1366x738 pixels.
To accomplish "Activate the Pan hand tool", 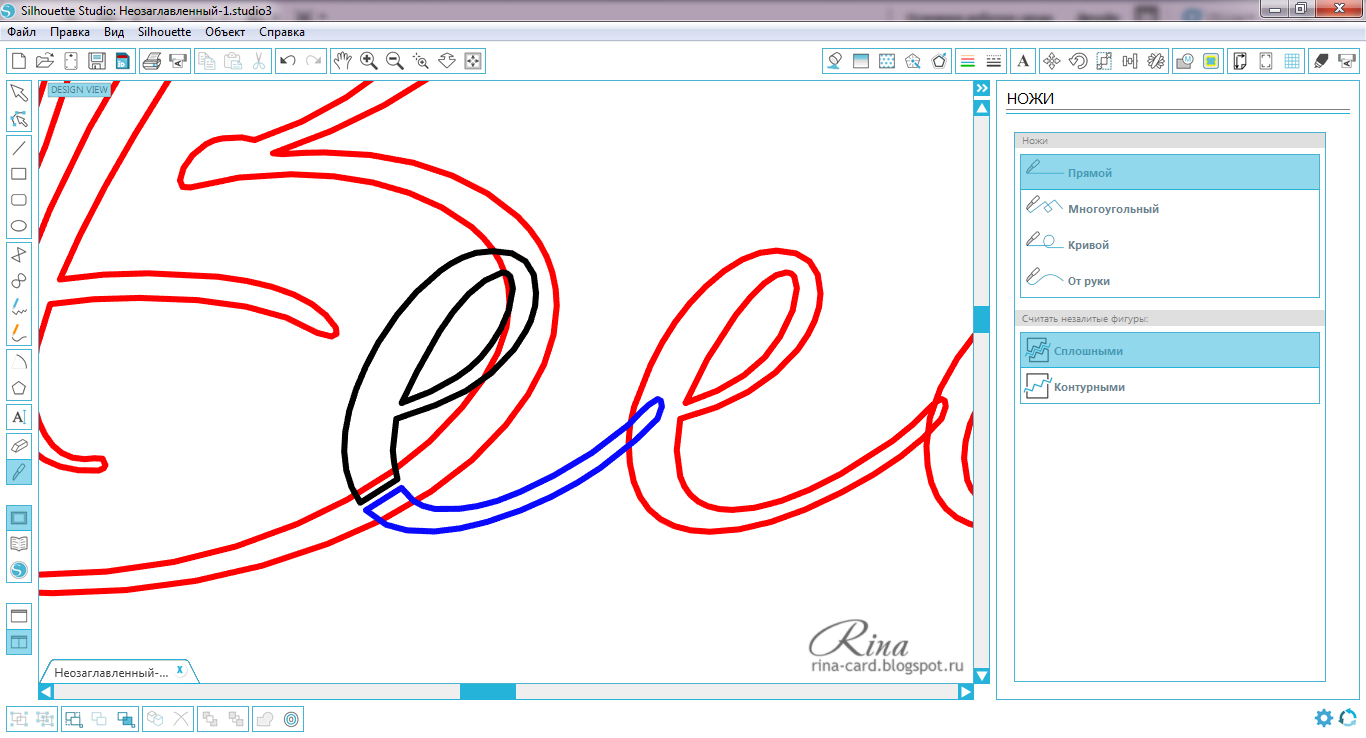I will pos(343,61).
